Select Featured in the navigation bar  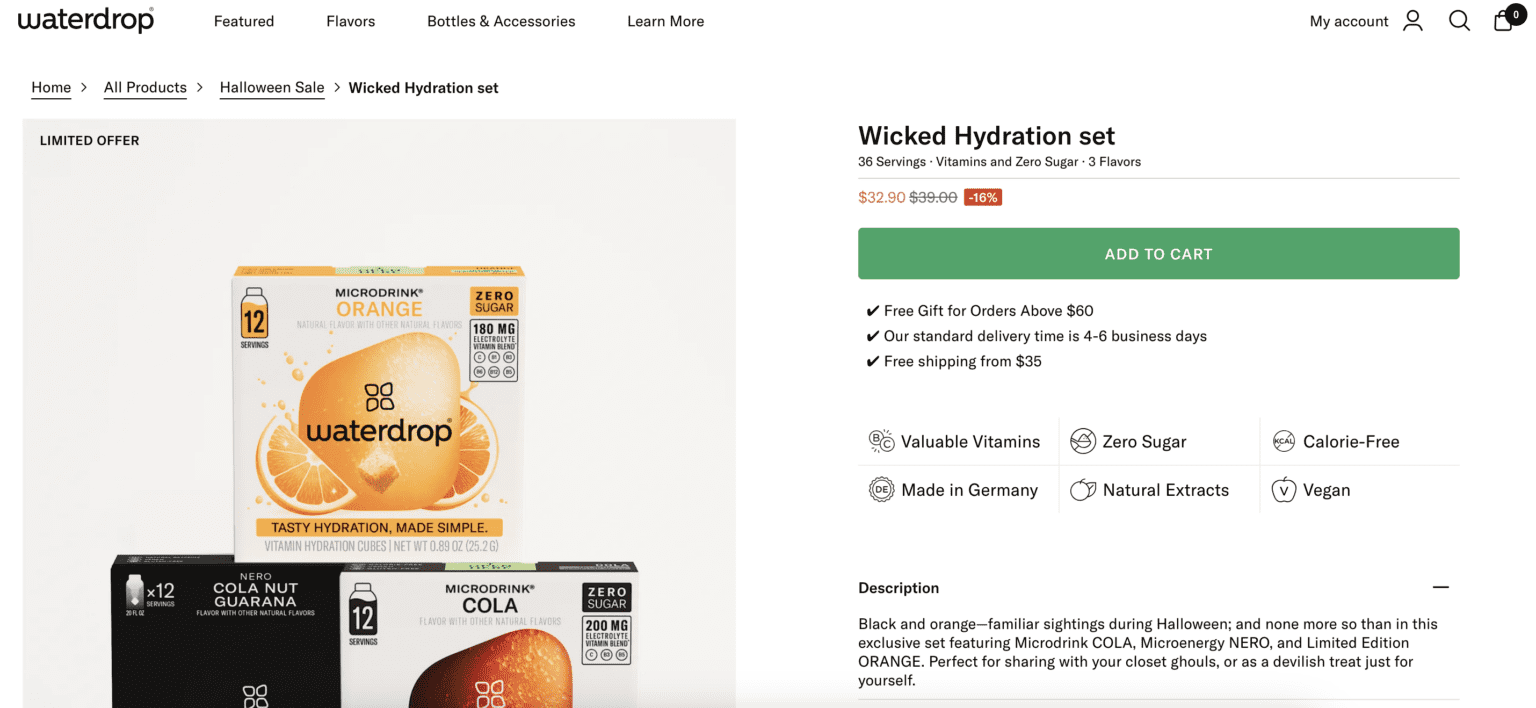pos(243,21)
